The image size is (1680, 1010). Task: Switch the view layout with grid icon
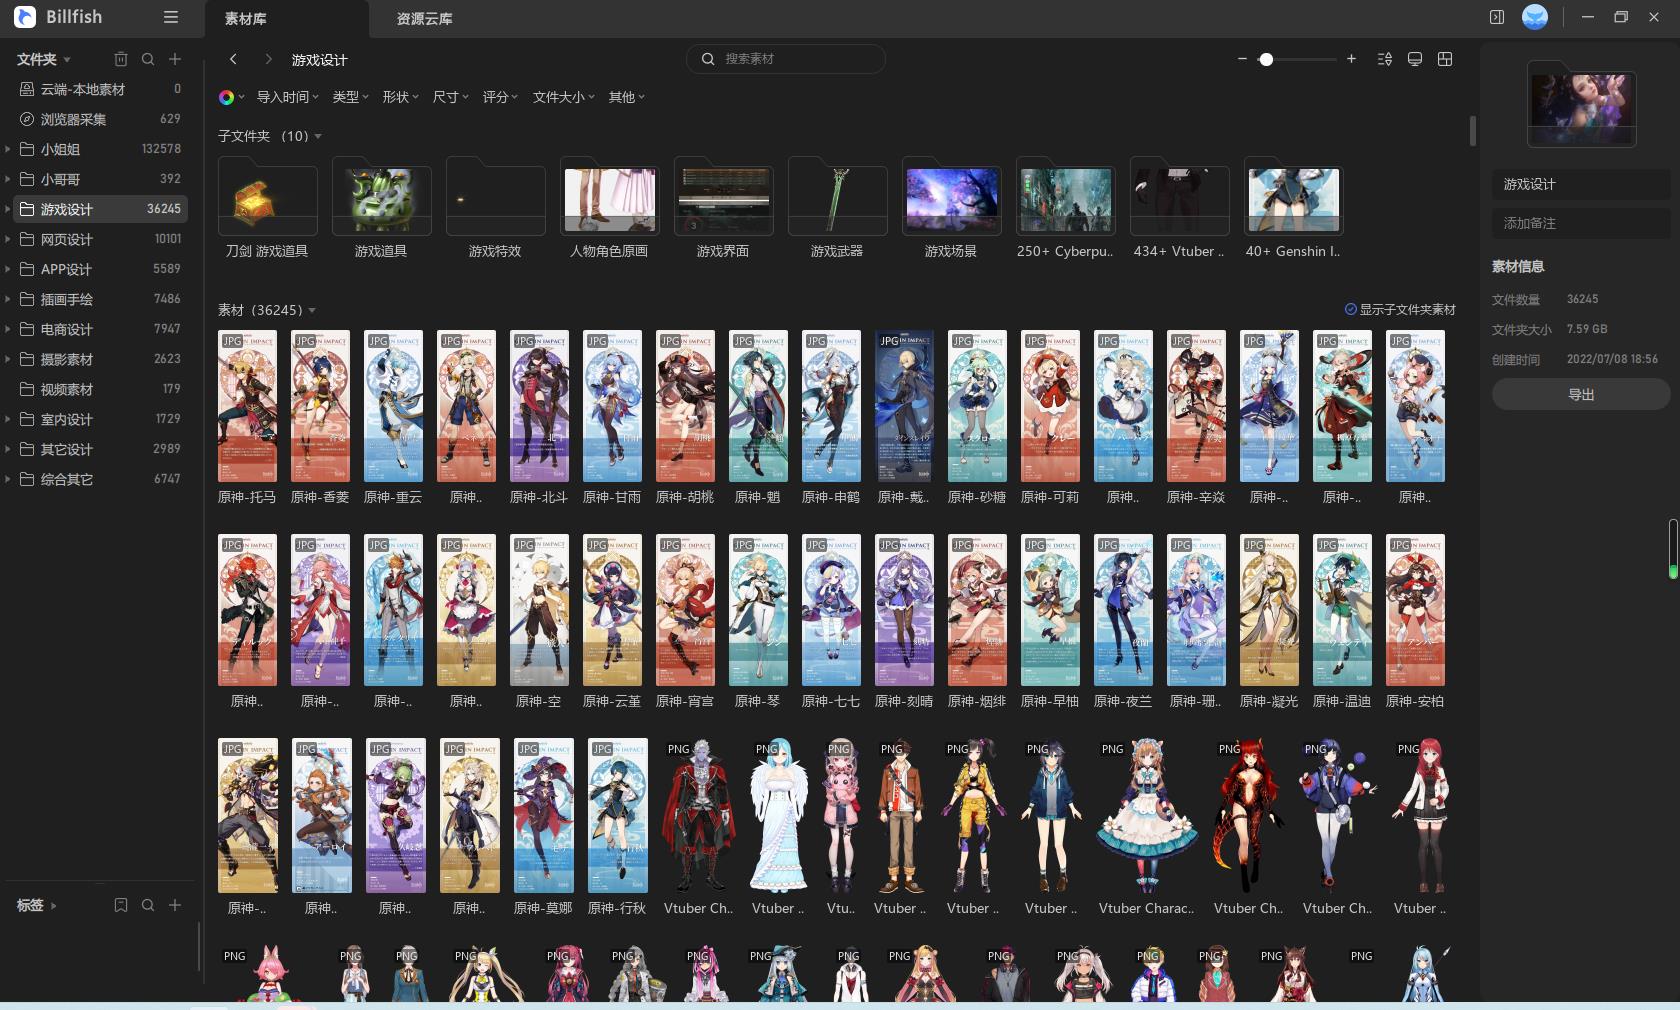coord(1445,59)
